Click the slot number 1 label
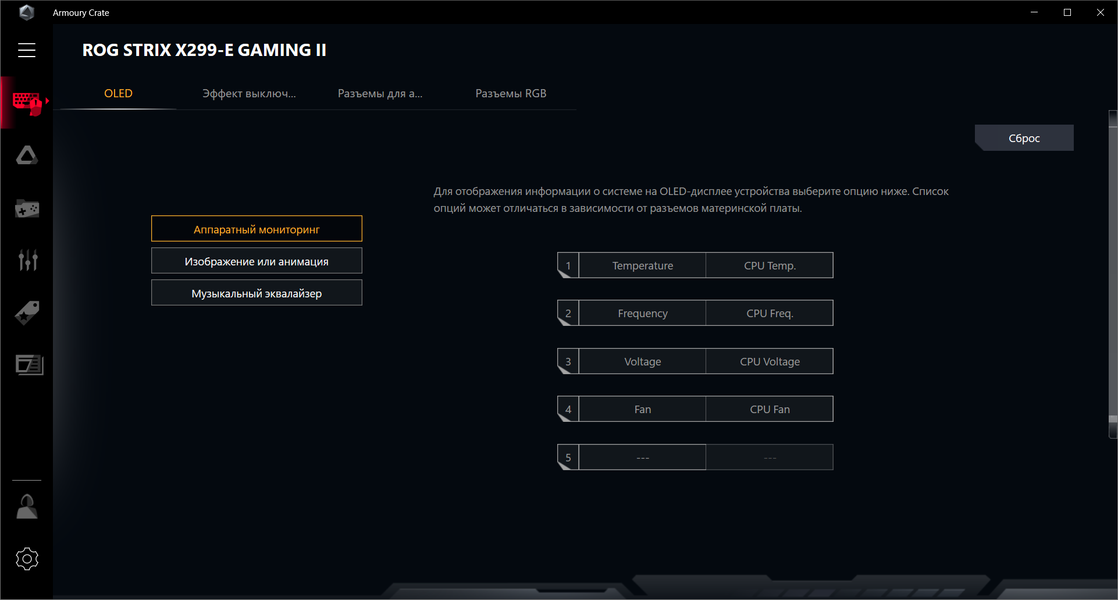 click(568, 265)
